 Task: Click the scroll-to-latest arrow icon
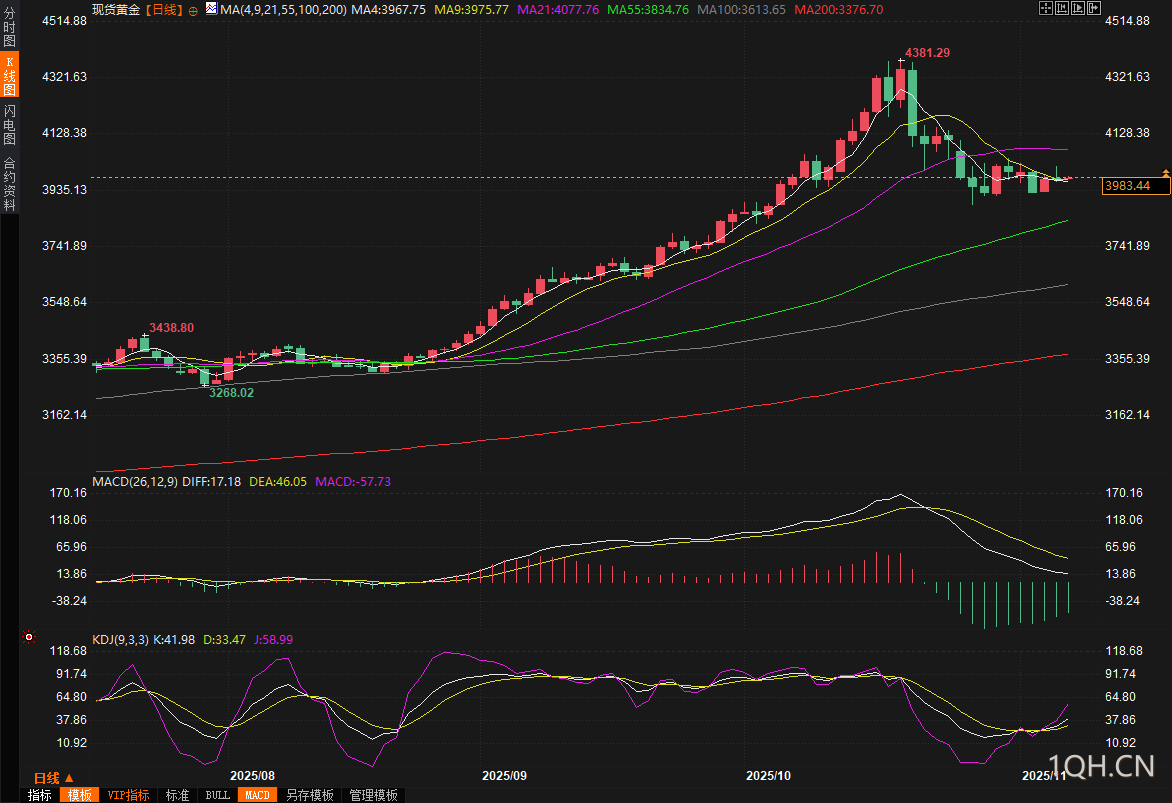(x=1092, y=9)
